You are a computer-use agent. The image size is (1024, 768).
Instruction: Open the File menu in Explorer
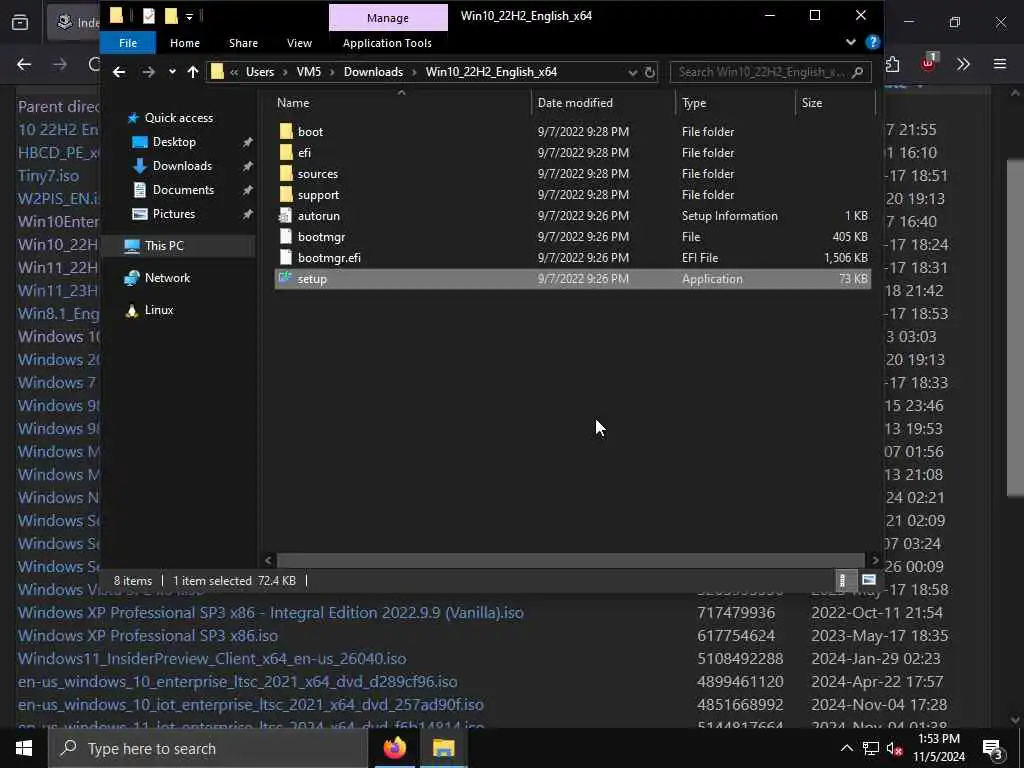coord(128,43)
